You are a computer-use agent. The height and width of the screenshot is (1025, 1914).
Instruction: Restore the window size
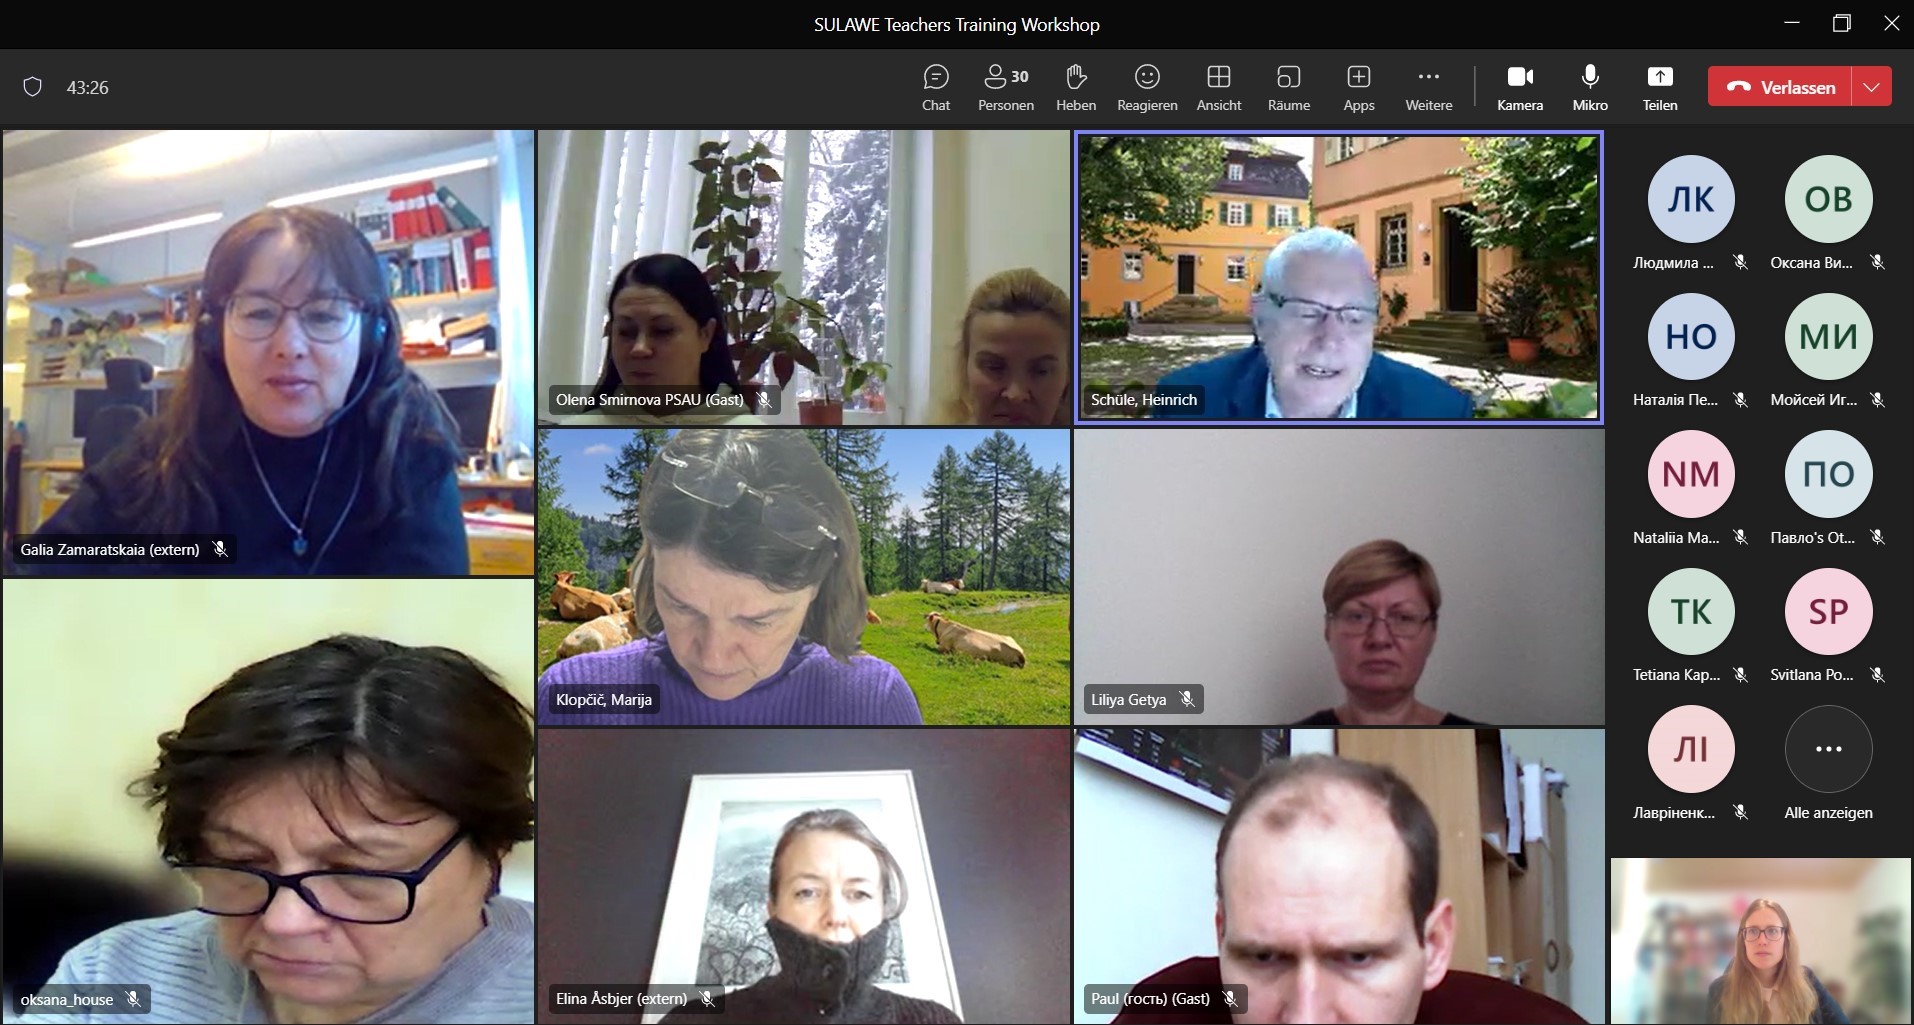pos(1841,23)
